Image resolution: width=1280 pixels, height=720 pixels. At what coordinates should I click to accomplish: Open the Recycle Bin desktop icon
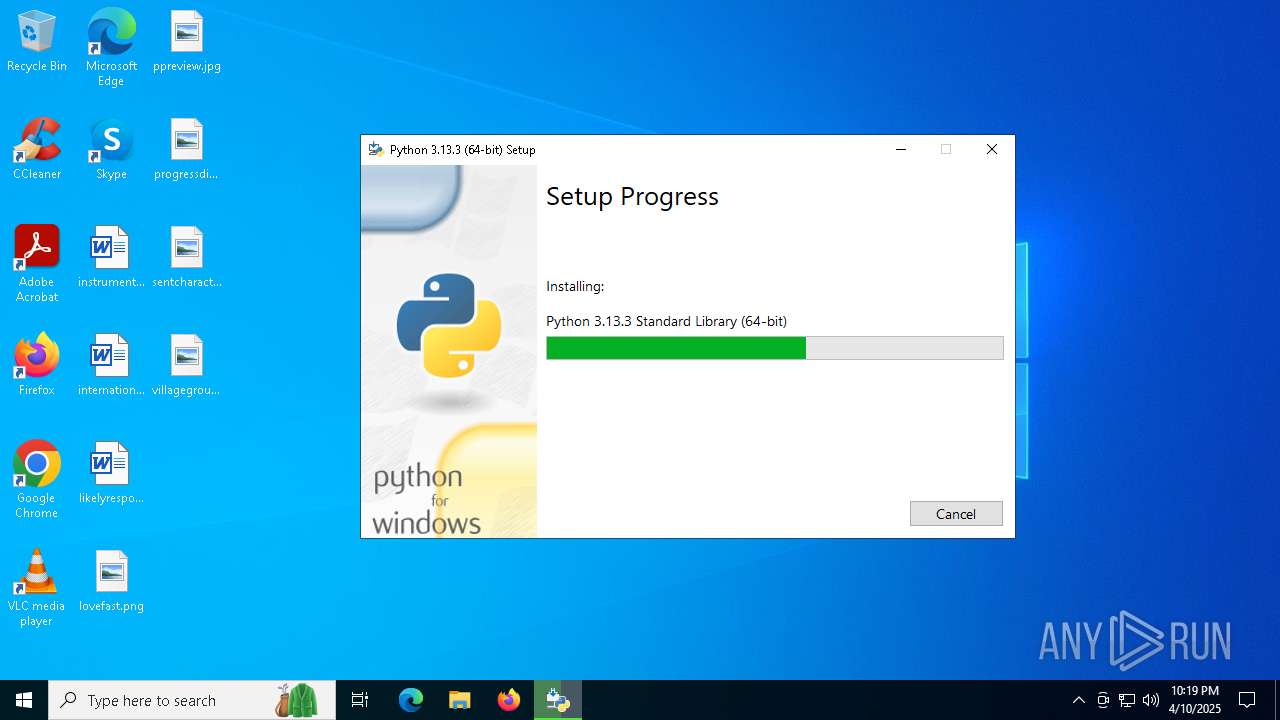click(37, 41)
